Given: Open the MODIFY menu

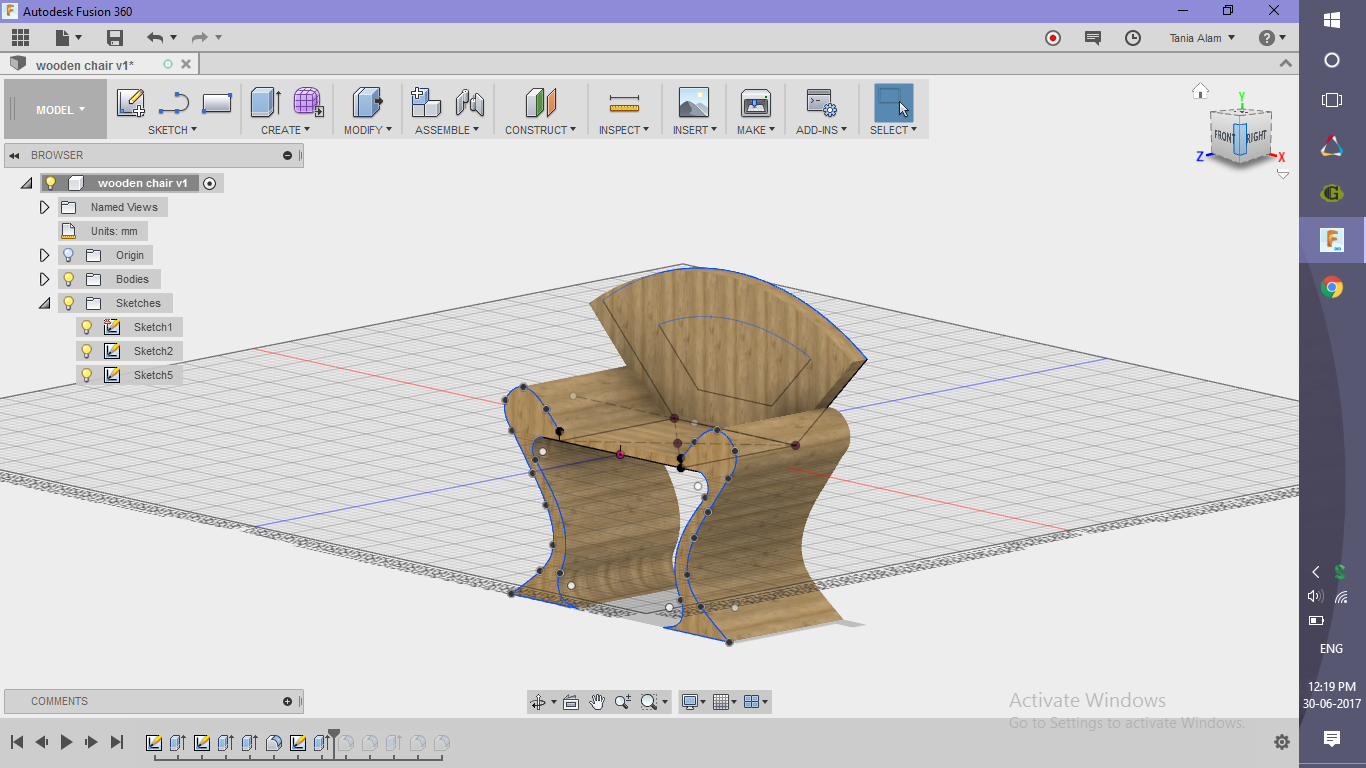Looking at the screenshot, I should tap(368, 130).
